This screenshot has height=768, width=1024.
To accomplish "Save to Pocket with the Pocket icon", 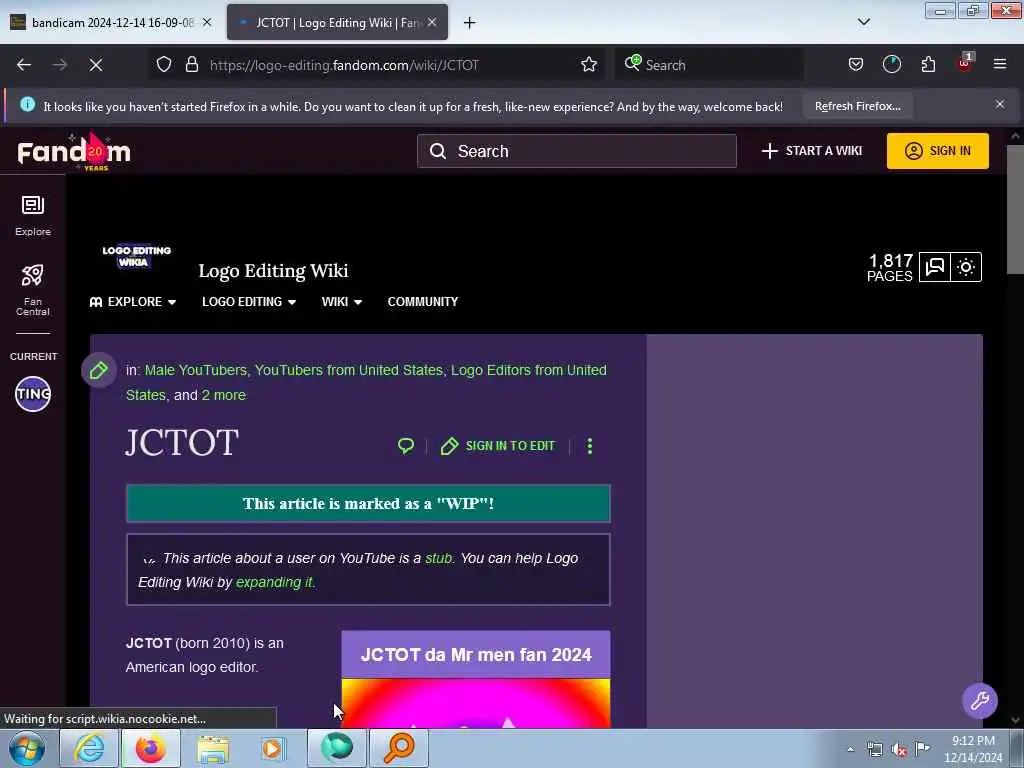I will pyautogui.click(x=856, y=65).
